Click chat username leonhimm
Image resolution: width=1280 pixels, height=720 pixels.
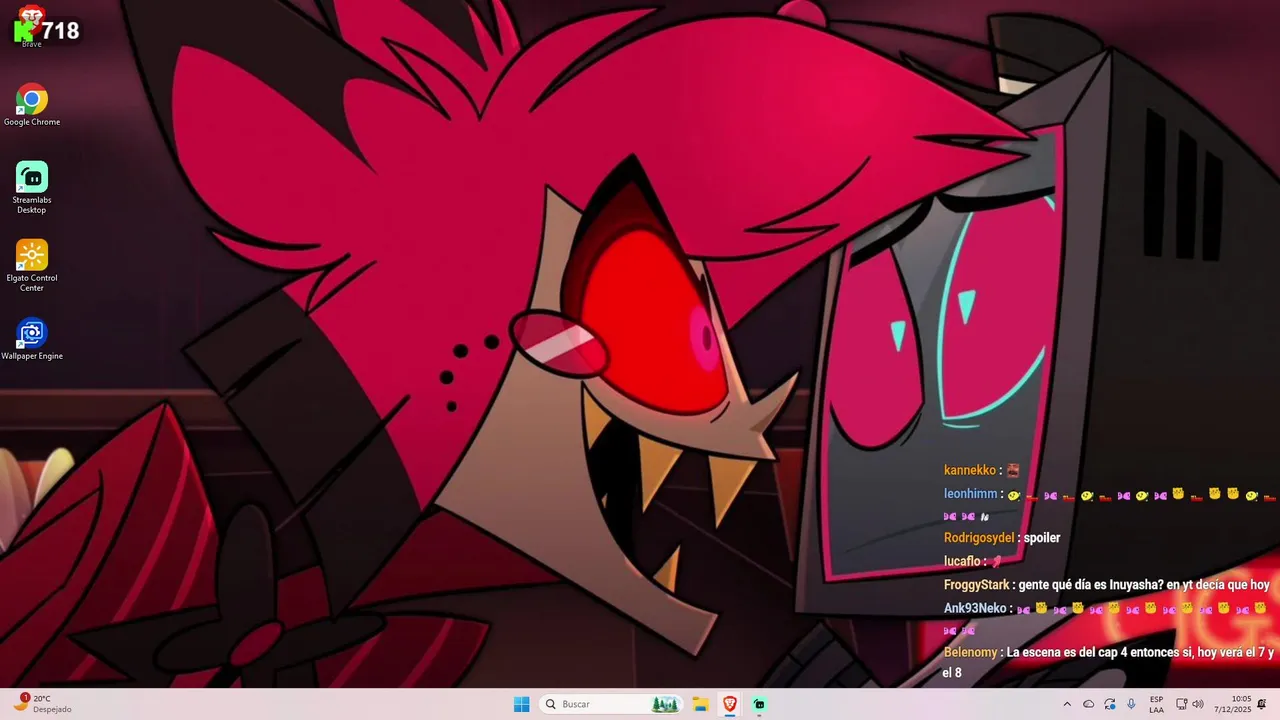tap(971, 494)
